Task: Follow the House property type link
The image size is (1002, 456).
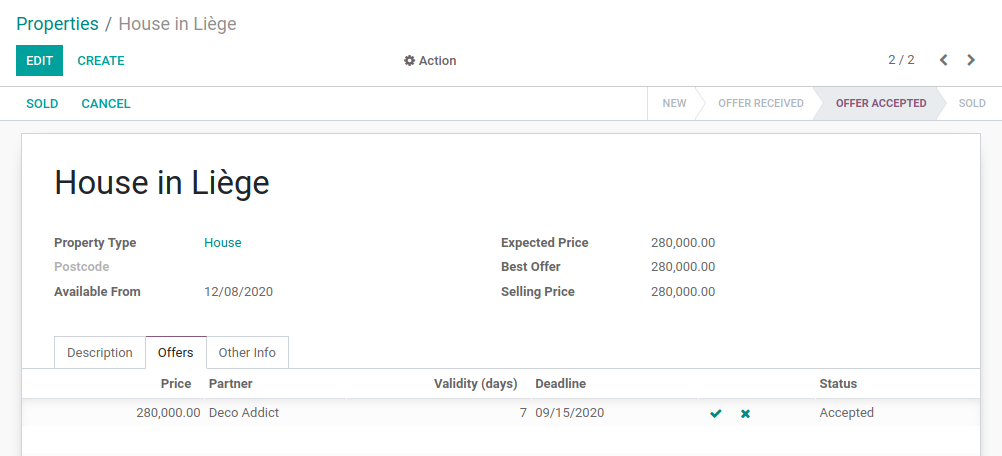Action: pyautogui.click(x=223, y=243)
